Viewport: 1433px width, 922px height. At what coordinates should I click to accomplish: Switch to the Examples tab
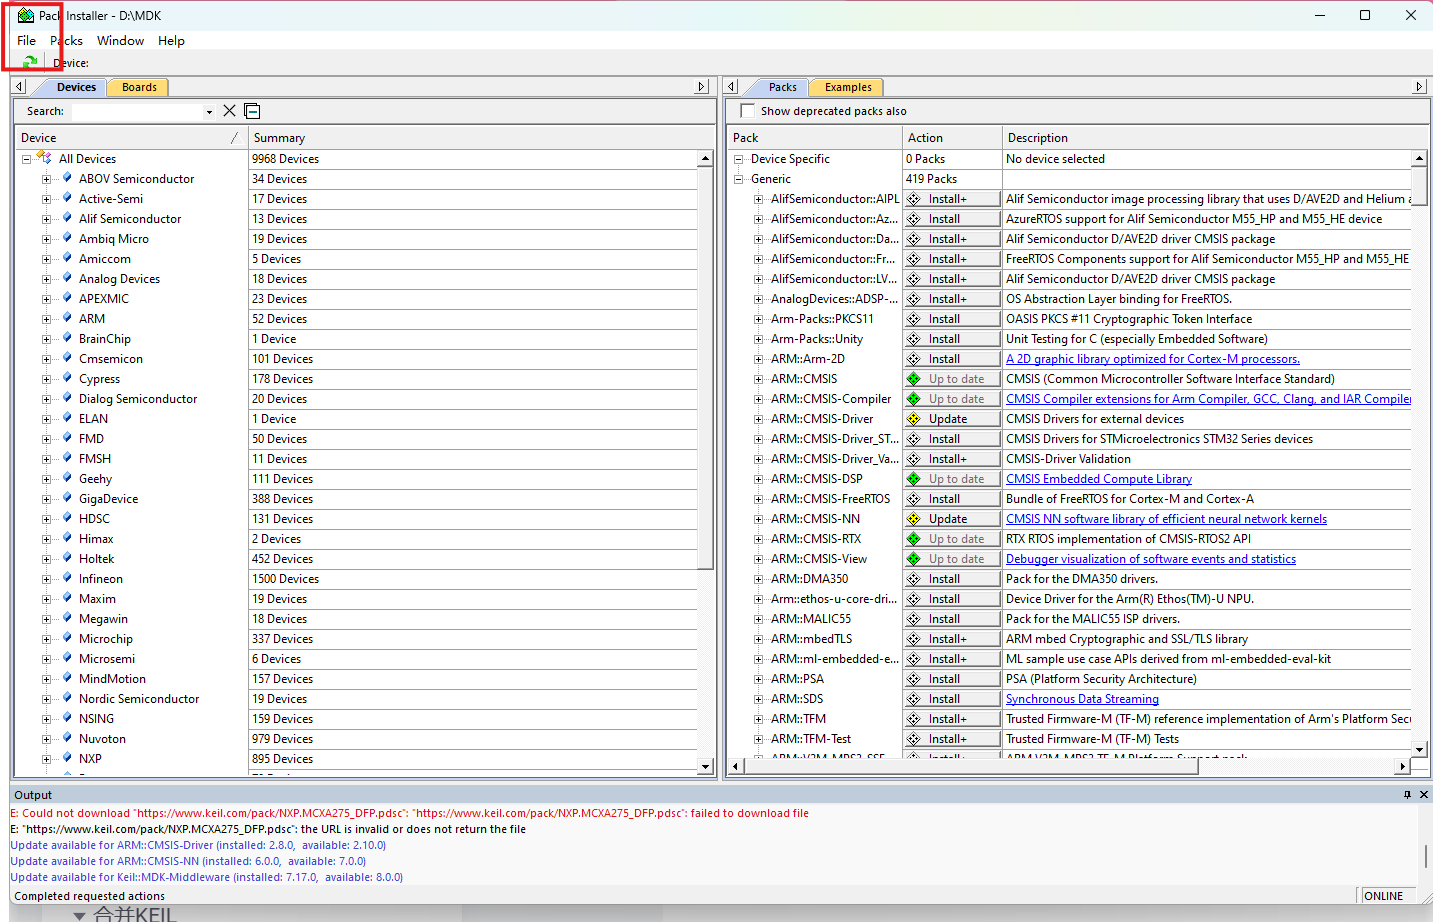click(x=848, y=87)
